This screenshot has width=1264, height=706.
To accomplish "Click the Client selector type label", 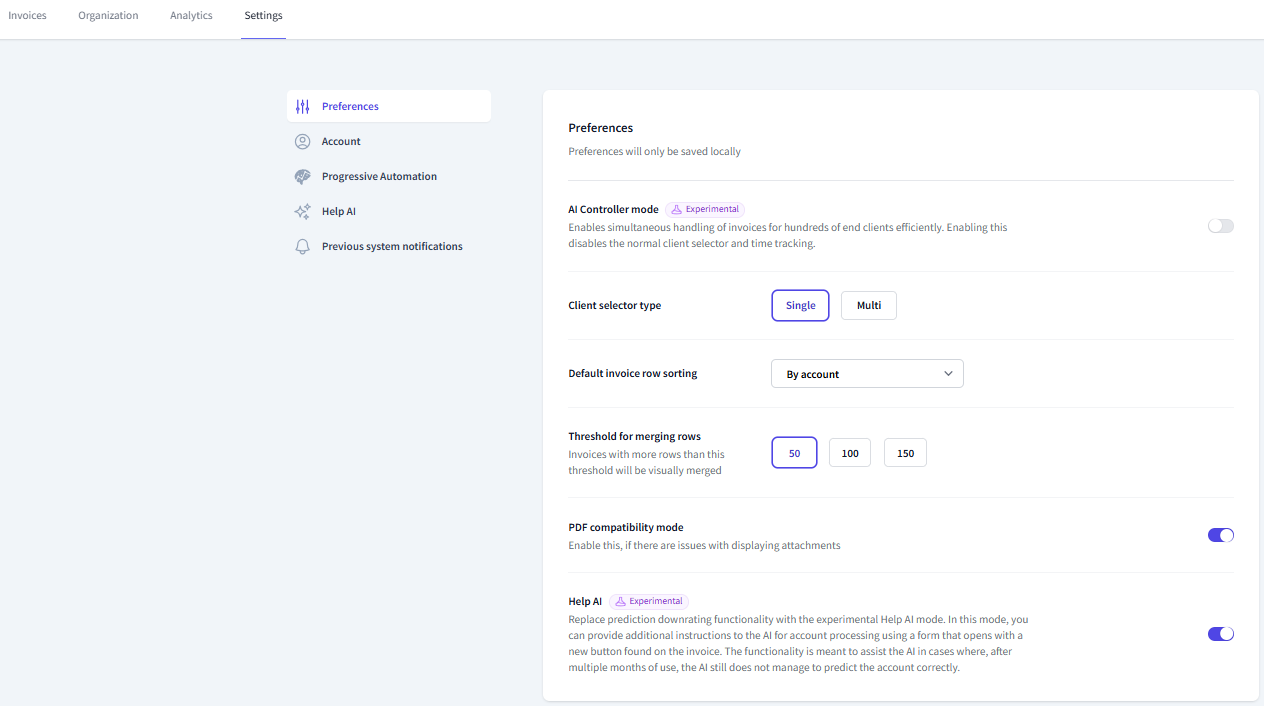I will point(614,306).
